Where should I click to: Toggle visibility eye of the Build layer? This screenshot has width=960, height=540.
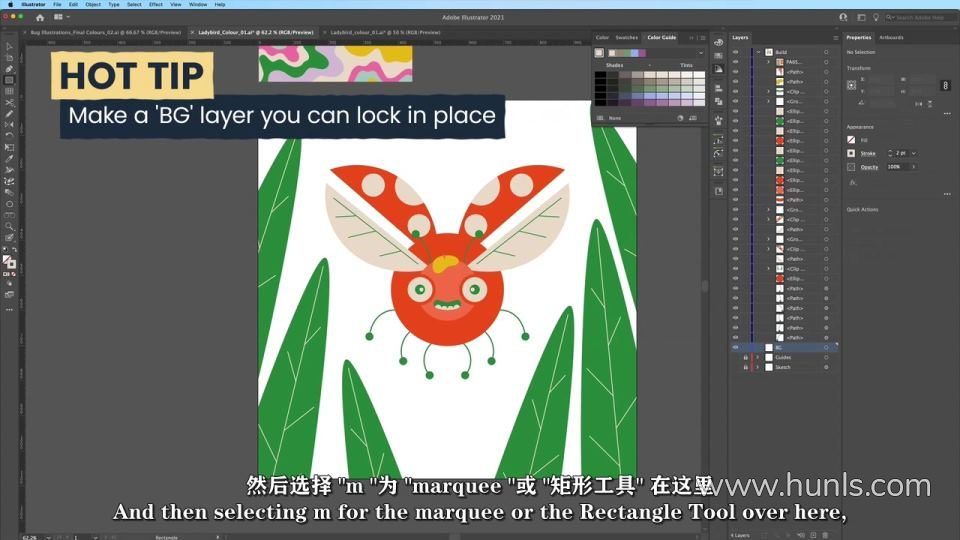click(735, 52)
